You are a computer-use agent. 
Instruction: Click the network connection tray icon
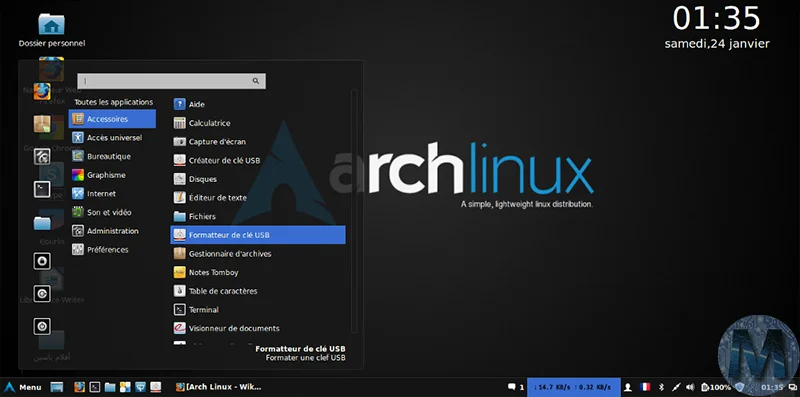pyautogui.click(x=676, y=387)
